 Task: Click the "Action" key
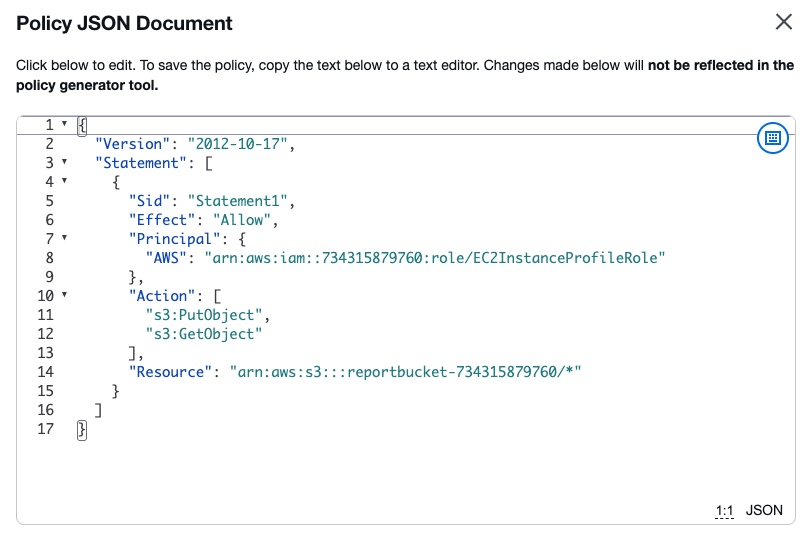pos(162,296)
